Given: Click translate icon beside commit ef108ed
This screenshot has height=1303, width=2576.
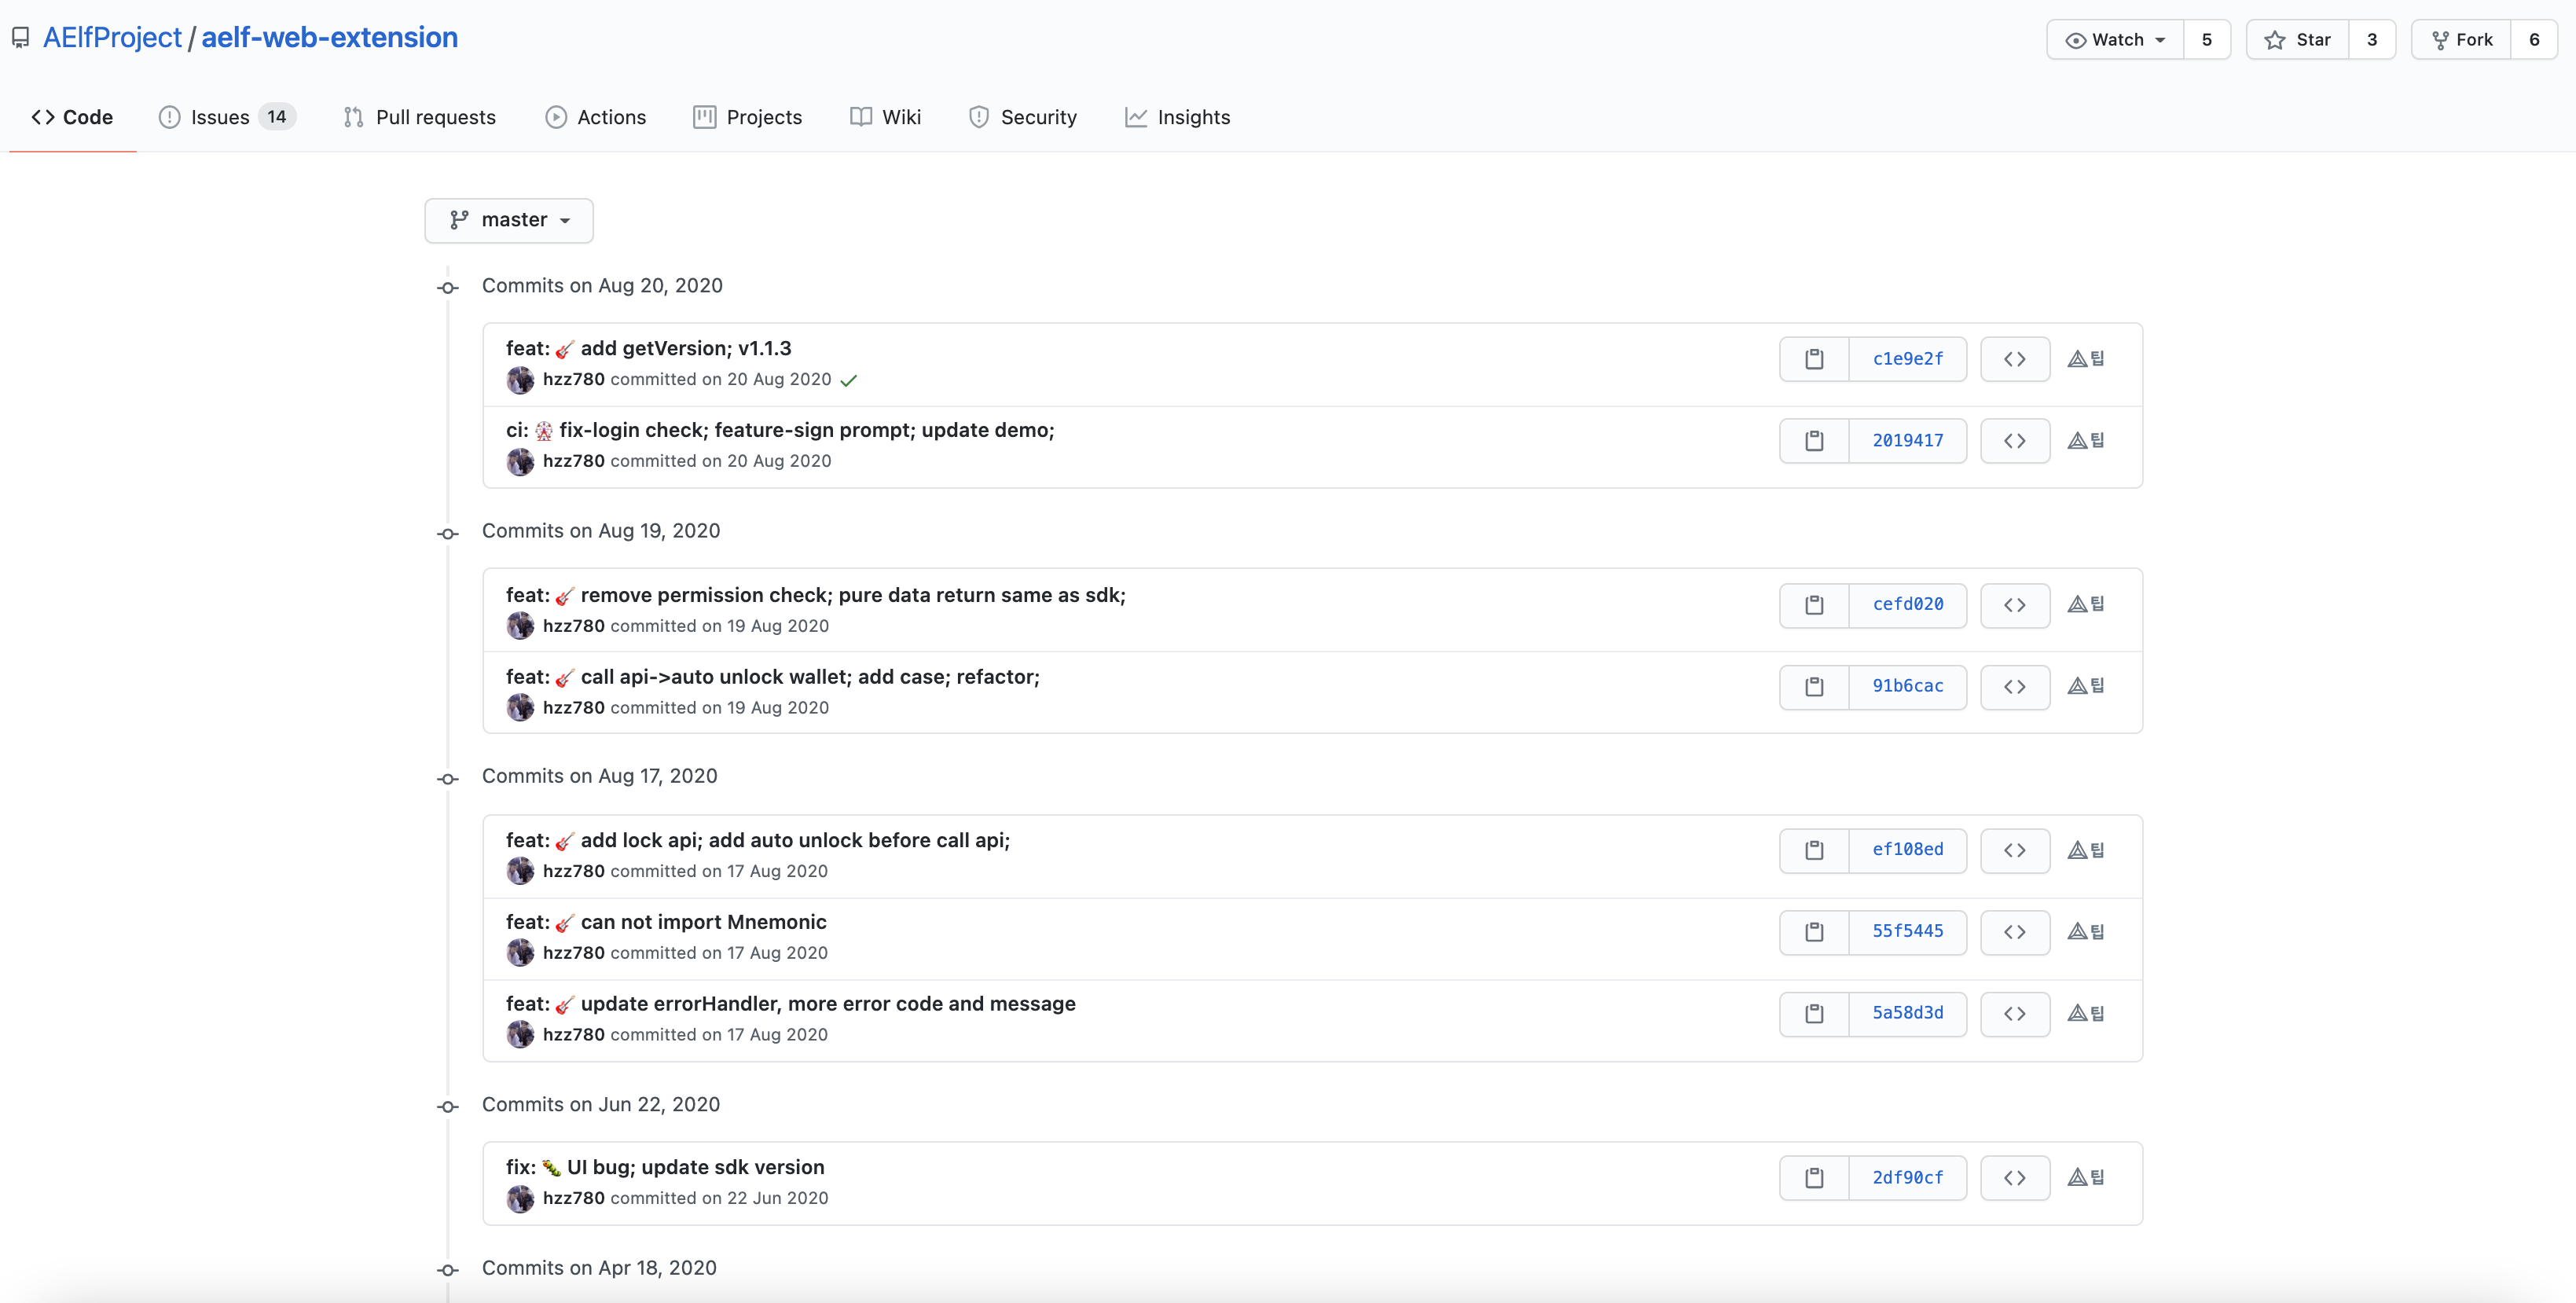Looking at the screenshot, I should [x=2086, y=850].
